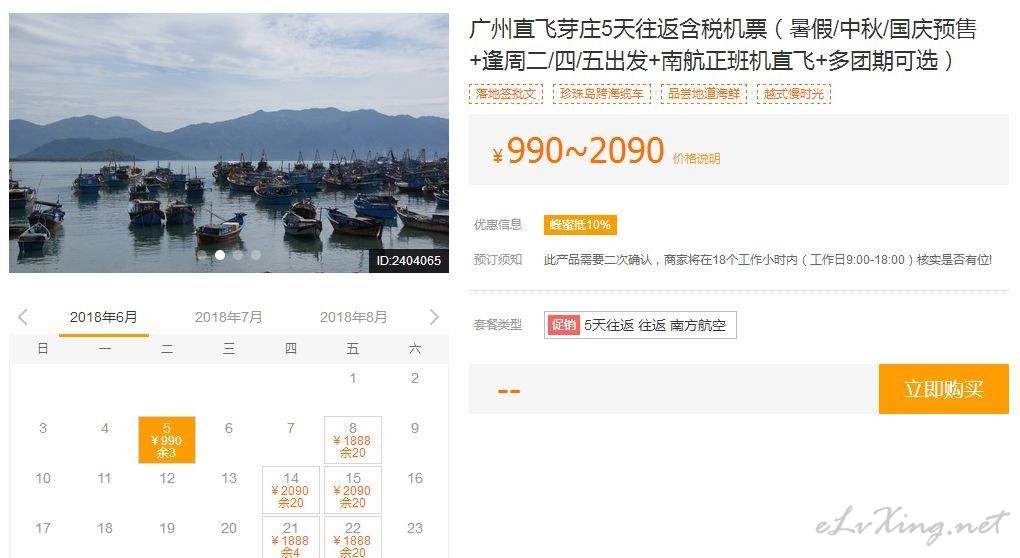Image resolution: width=1020 pixels, height=558 pixels.
Task: Pick June 14 priced ¥2090
Action: click(291, 490)
